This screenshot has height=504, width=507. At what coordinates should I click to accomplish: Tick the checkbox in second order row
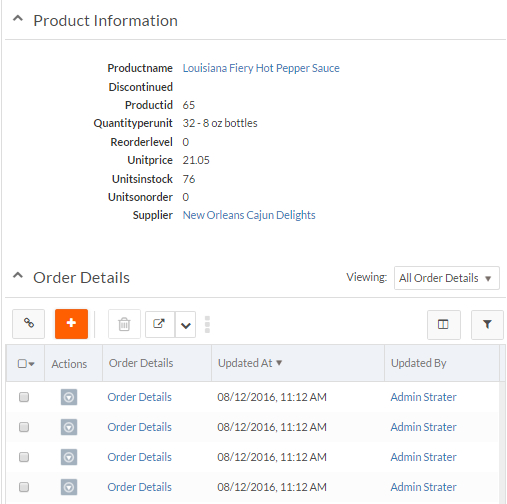pos(24,427)
